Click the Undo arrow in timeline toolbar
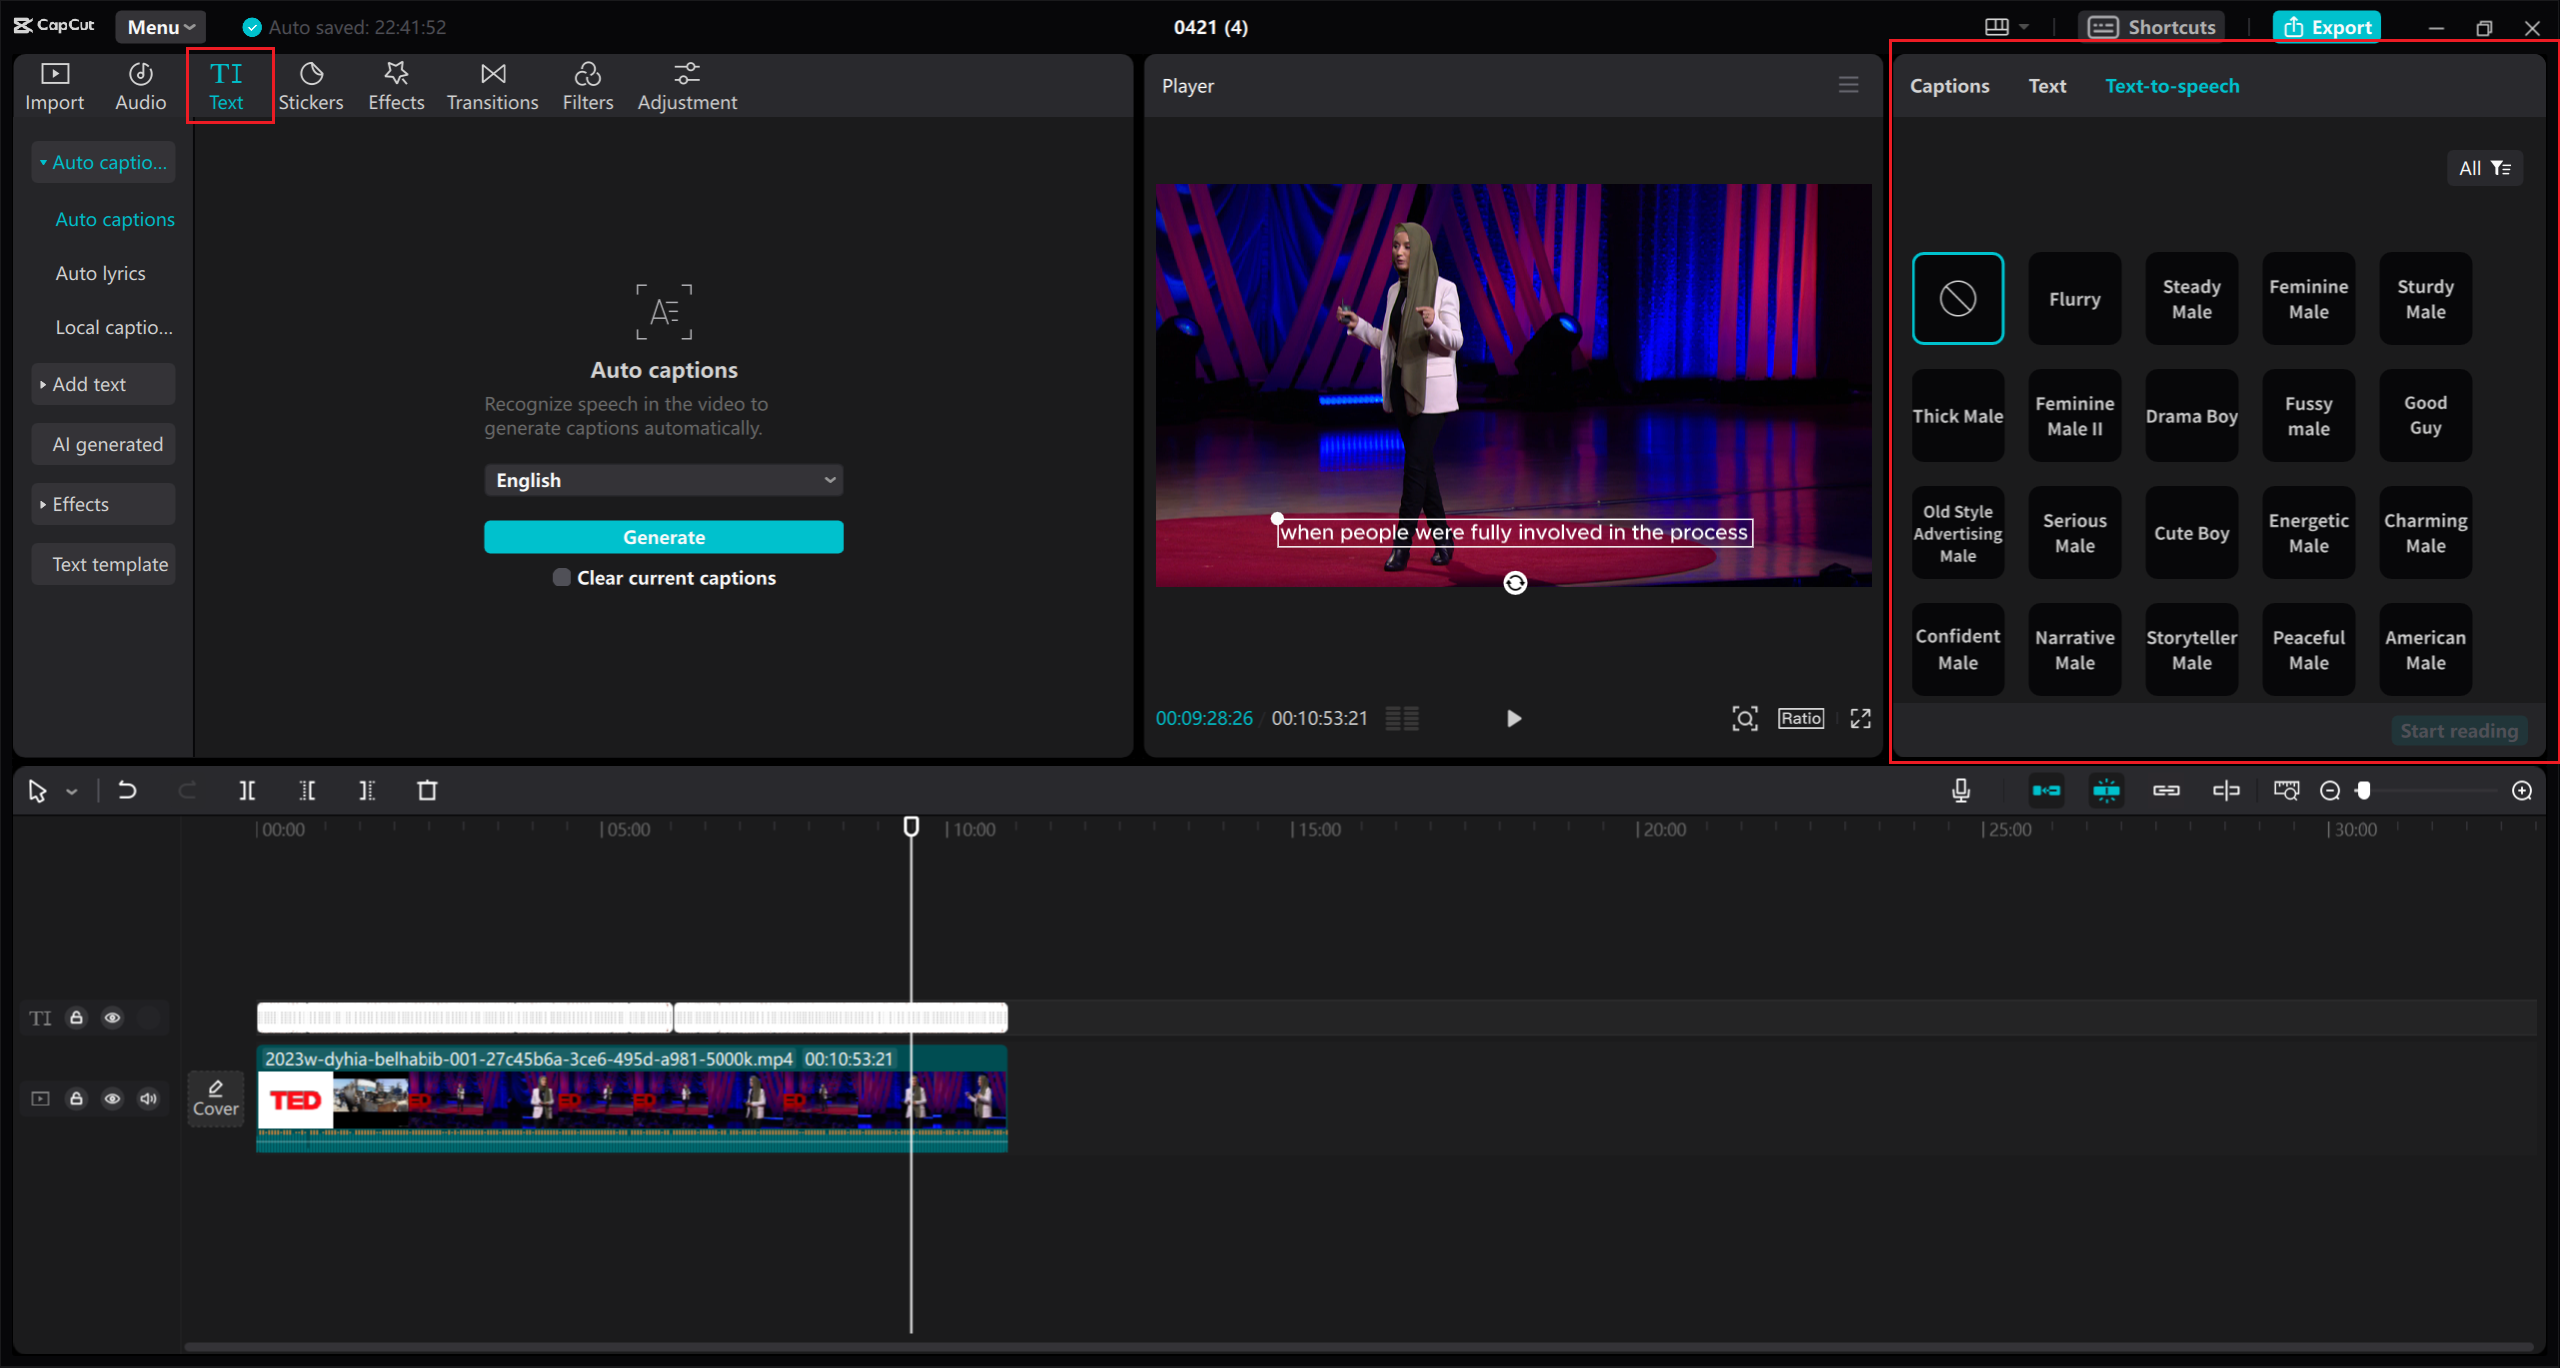The height and width of the screenshot is (1368, 2560). click(127, 791)
